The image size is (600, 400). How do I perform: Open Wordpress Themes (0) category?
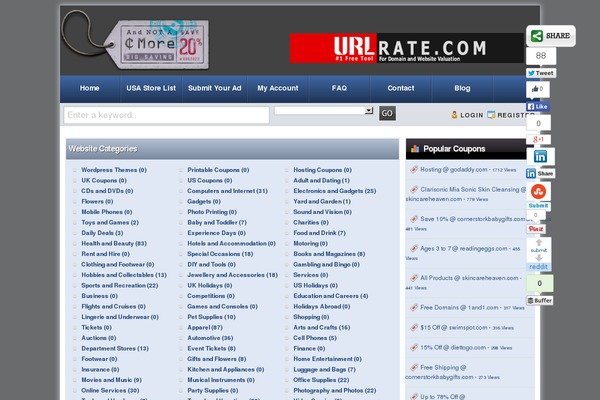114,170
